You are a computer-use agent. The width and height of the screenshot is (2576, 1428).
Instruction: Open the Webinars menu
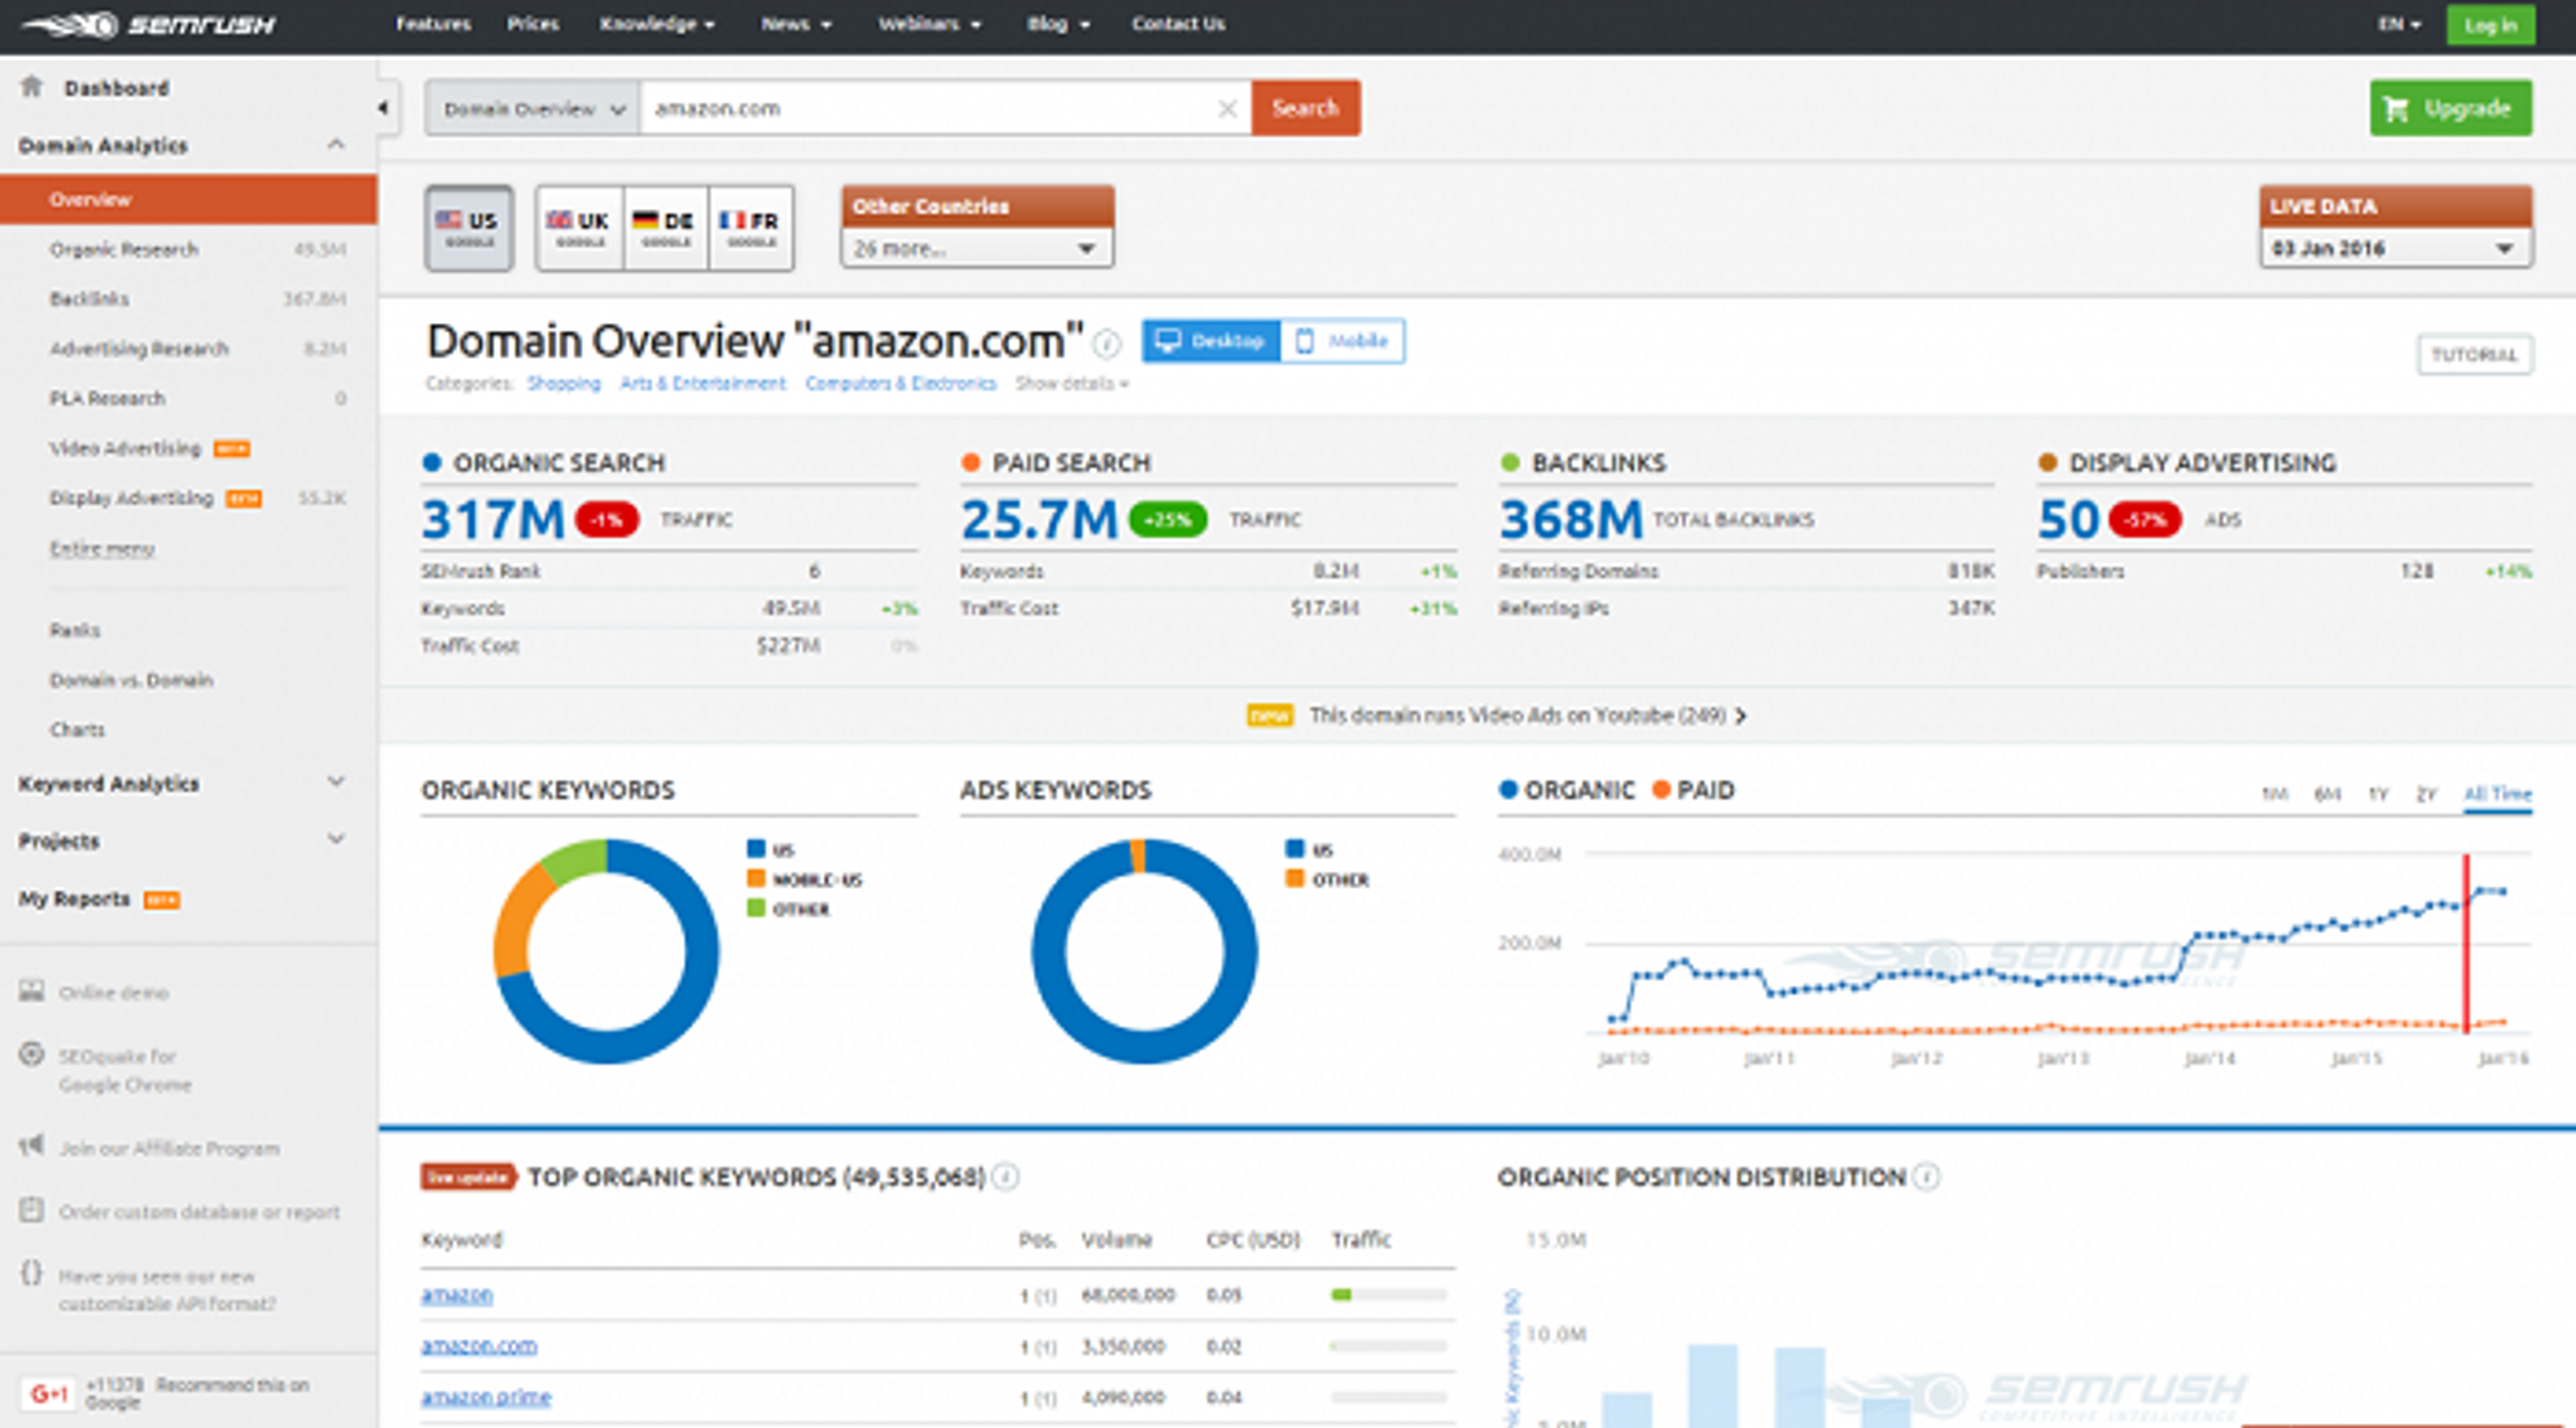929,24
